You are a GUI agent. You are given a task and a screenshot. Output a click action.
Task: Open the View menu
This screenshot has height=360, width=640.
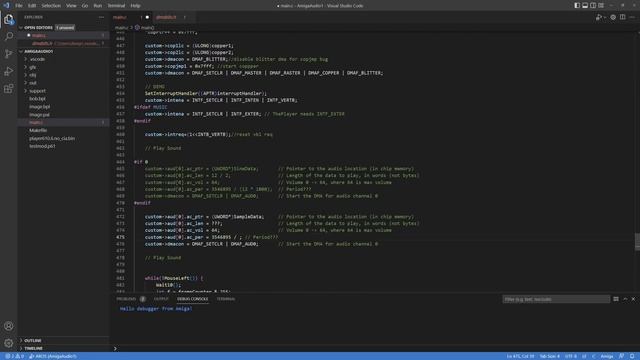pos(71,6)
